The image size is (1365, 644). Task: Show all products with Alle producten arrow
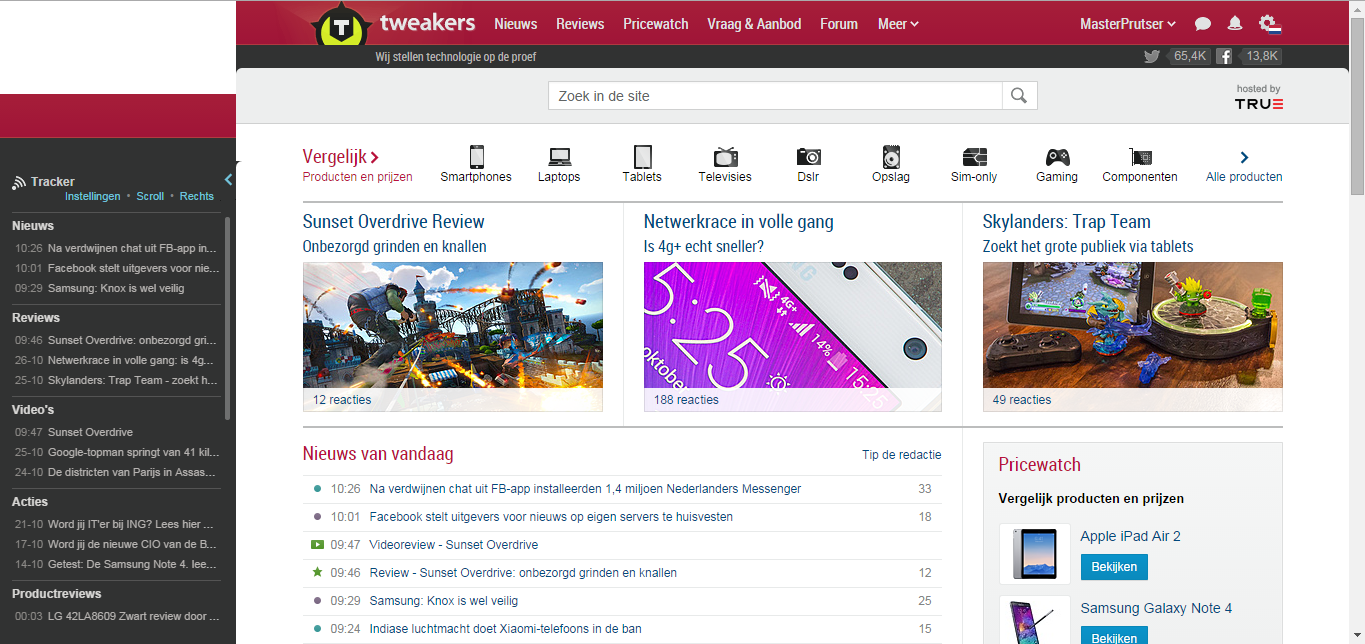coord(1244,157)
